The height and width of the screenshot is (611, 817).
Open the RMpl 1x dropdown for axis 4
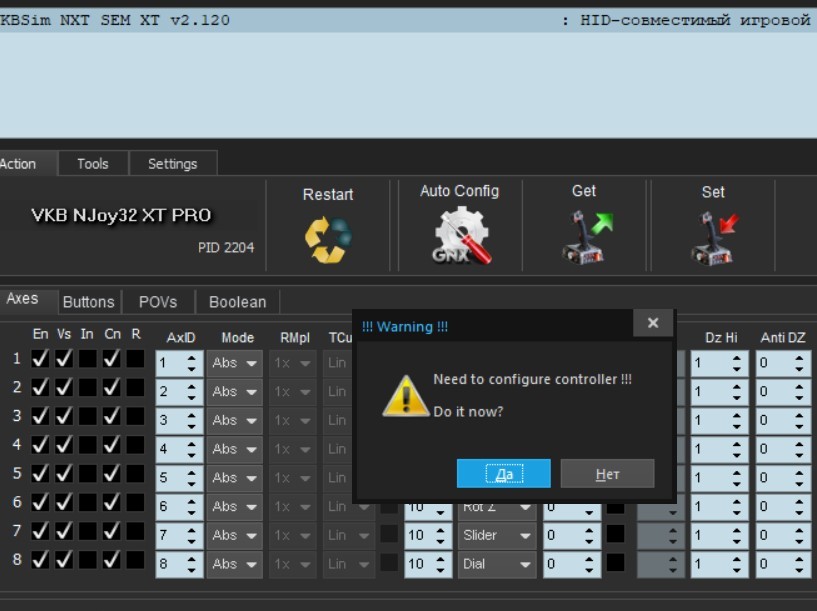pyautogui.click(x=292, y=449)
